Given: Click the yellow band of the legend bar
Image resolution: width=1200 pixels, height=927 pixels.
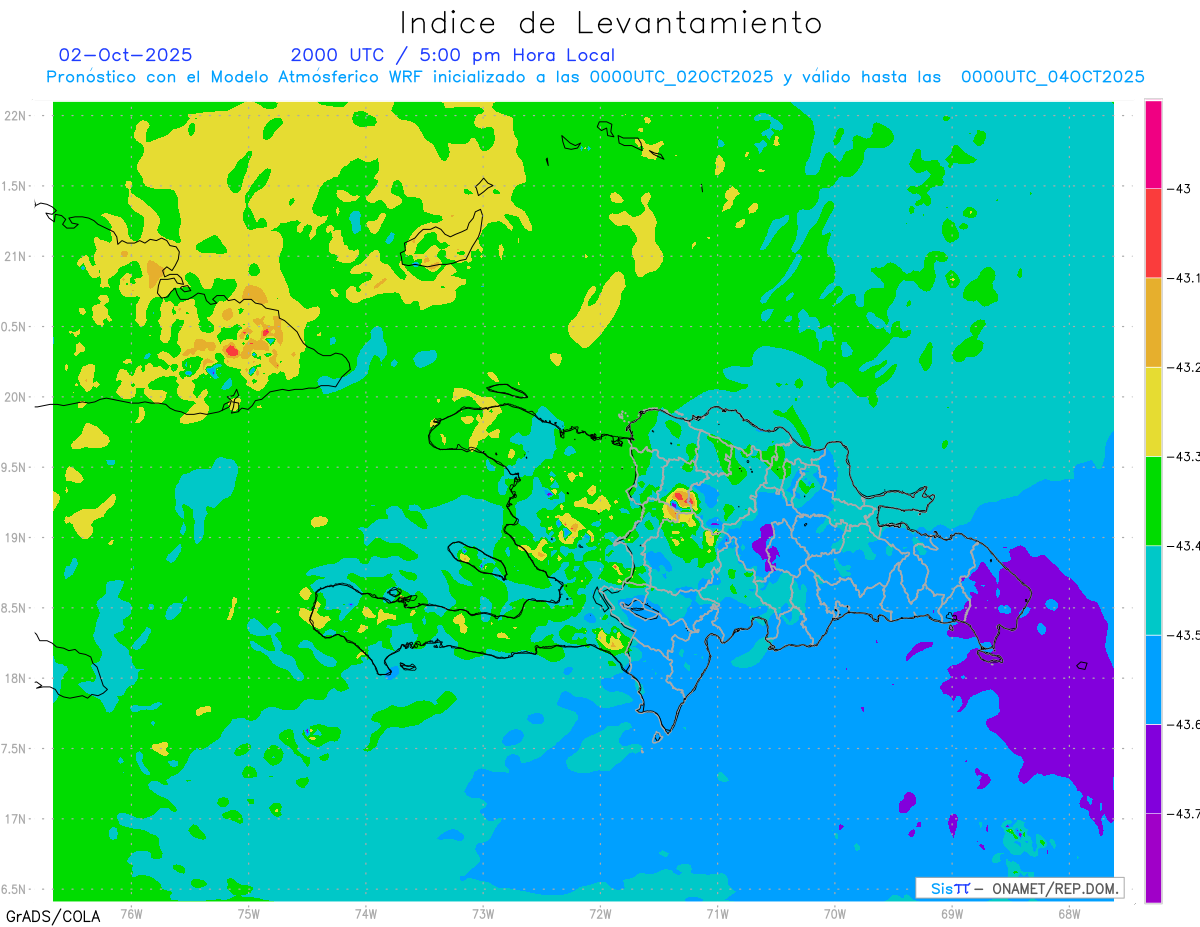Looking at the screenshot, I should pyautogui.click(x=1153, y=411).
